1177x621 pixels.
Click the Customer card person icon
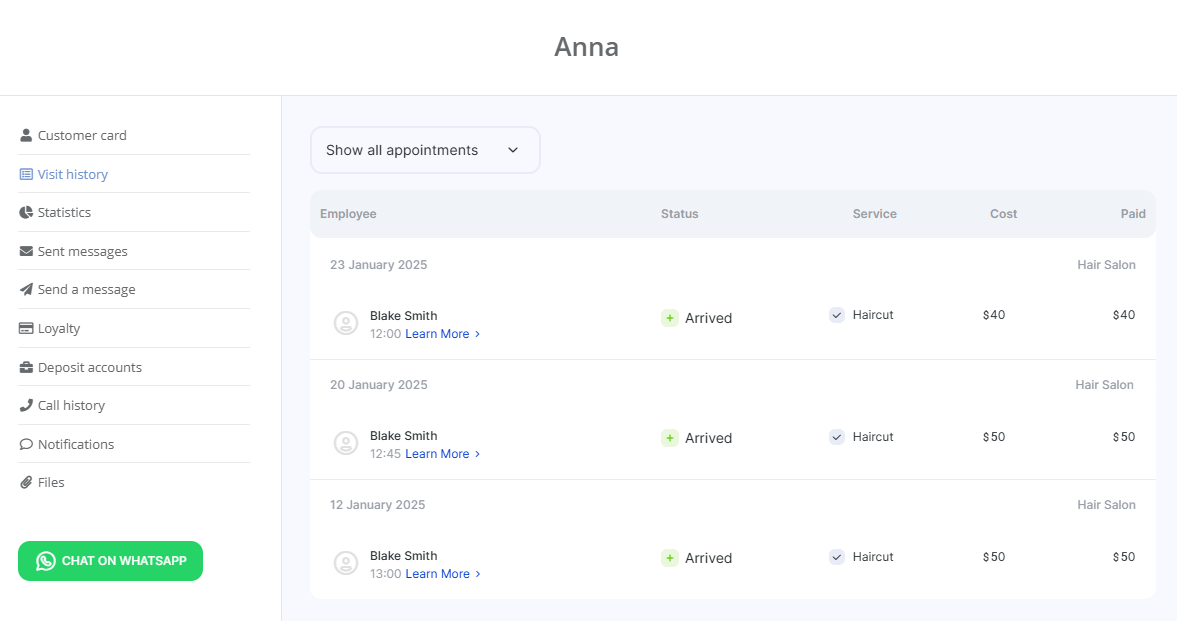tap(26, 135)
